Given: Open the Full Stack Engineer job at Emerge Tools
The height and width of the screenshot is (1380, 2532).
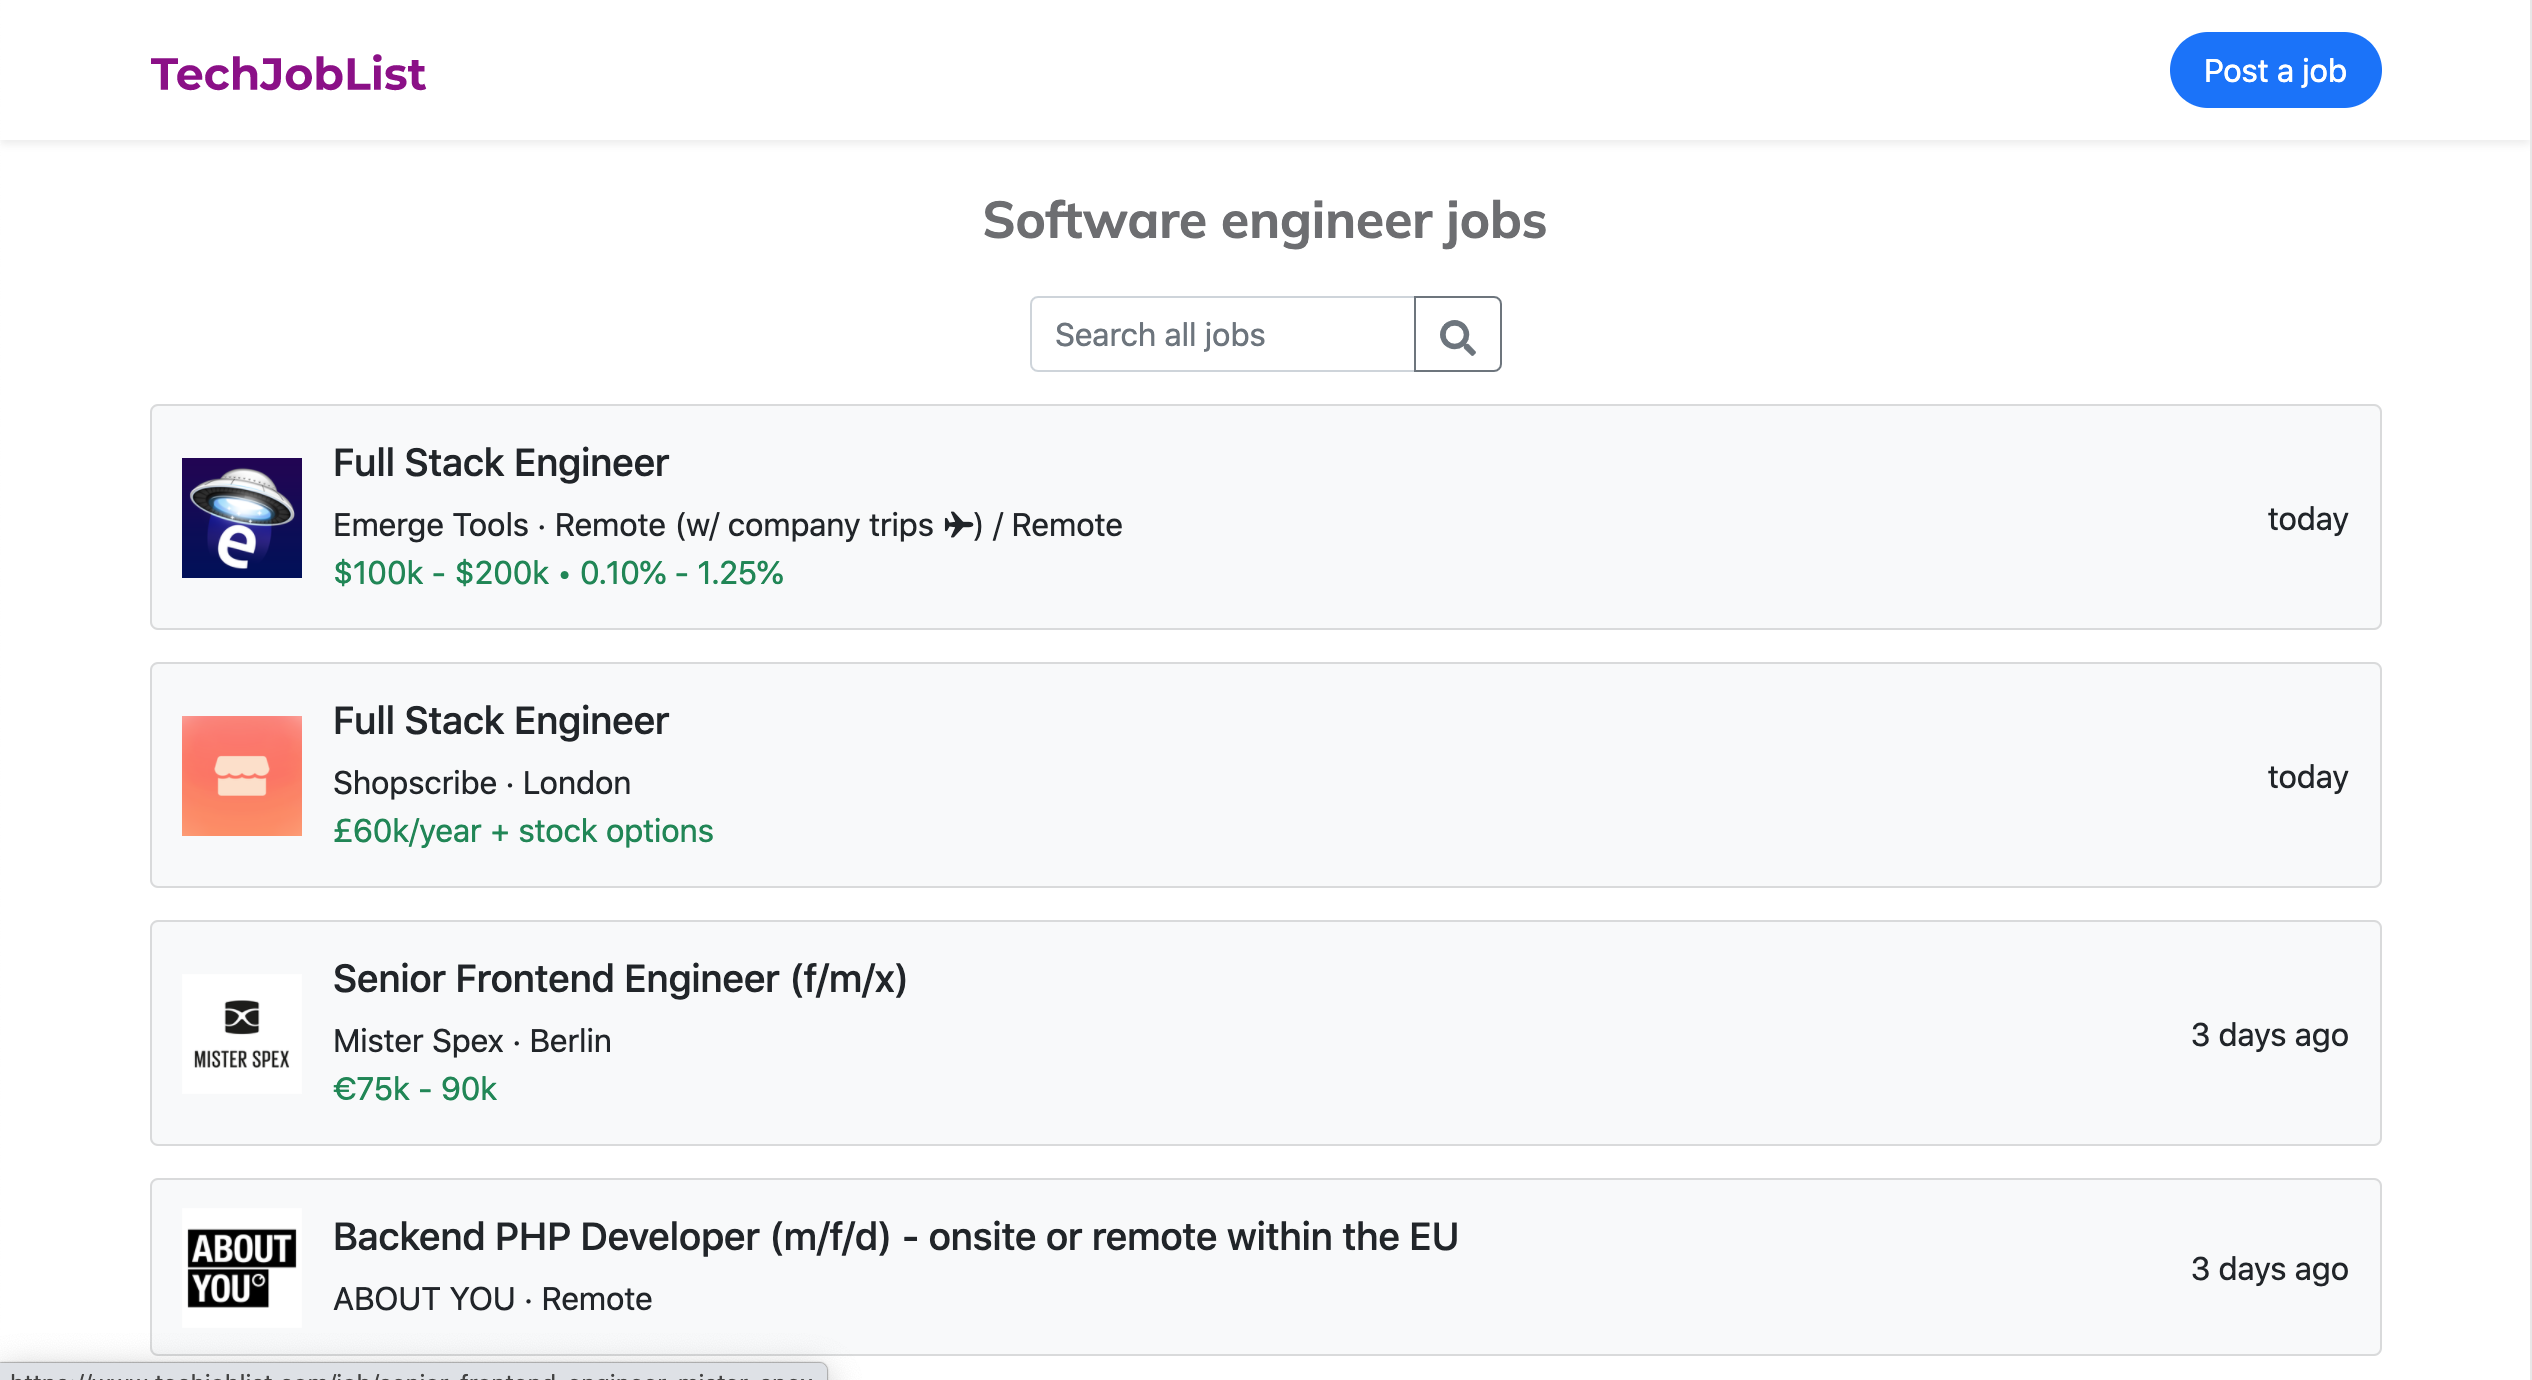Looking at the screenshot, I should click(x=500, y=462).
